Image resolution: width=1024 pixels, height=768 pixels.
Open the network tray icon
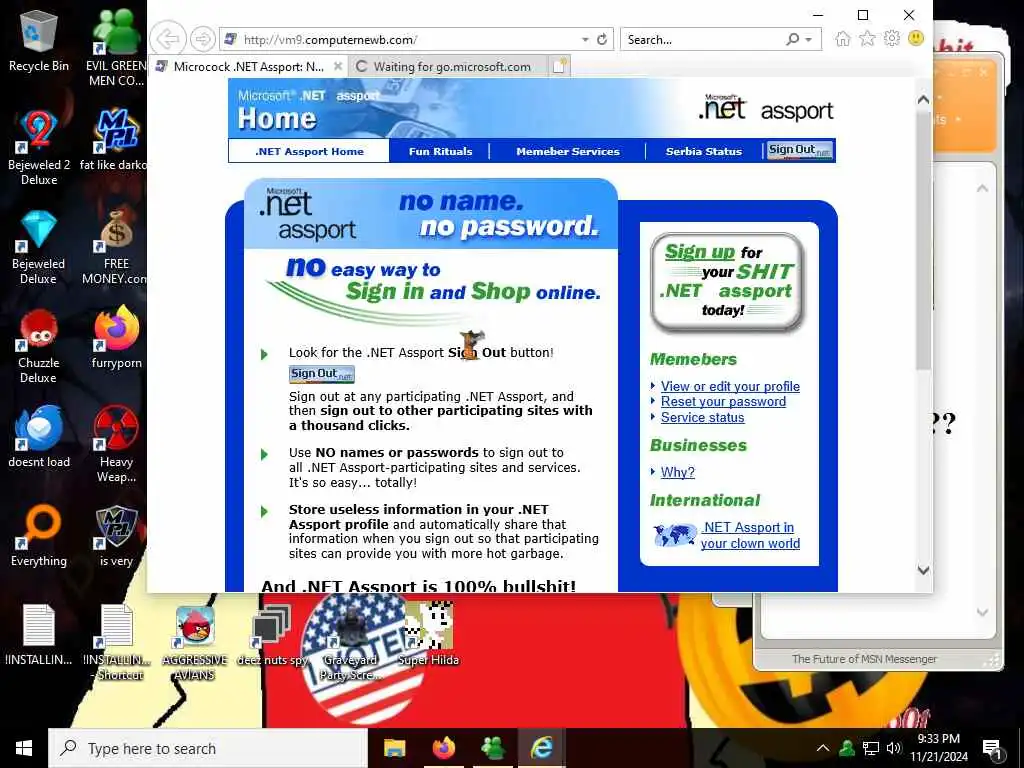point(871,748)
